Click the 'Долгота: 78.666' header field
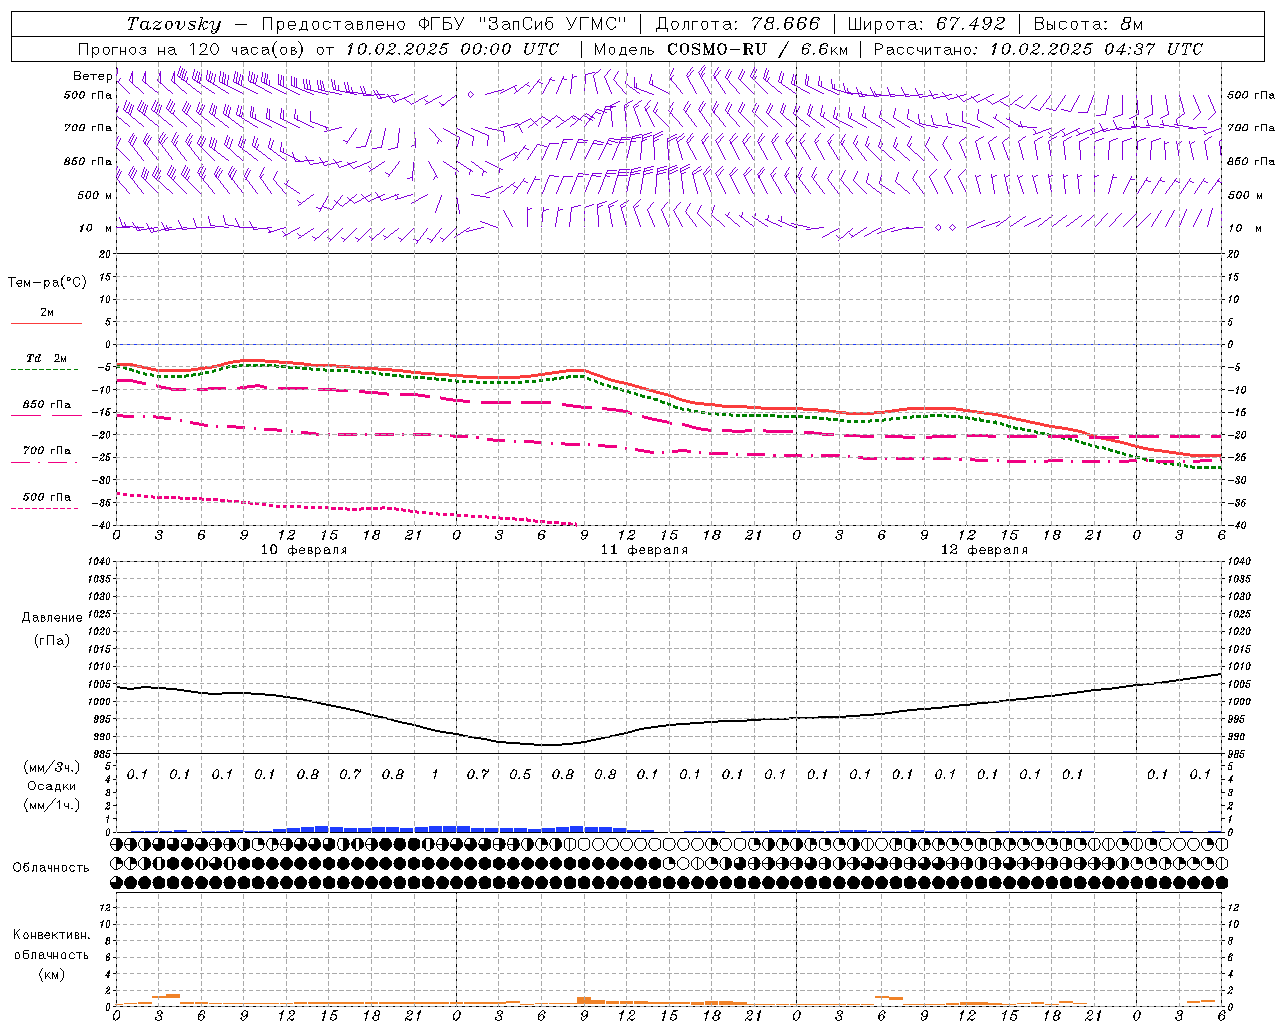Image resolution: width=1280 pixels, height=1024 pixels. coord(737,24)
